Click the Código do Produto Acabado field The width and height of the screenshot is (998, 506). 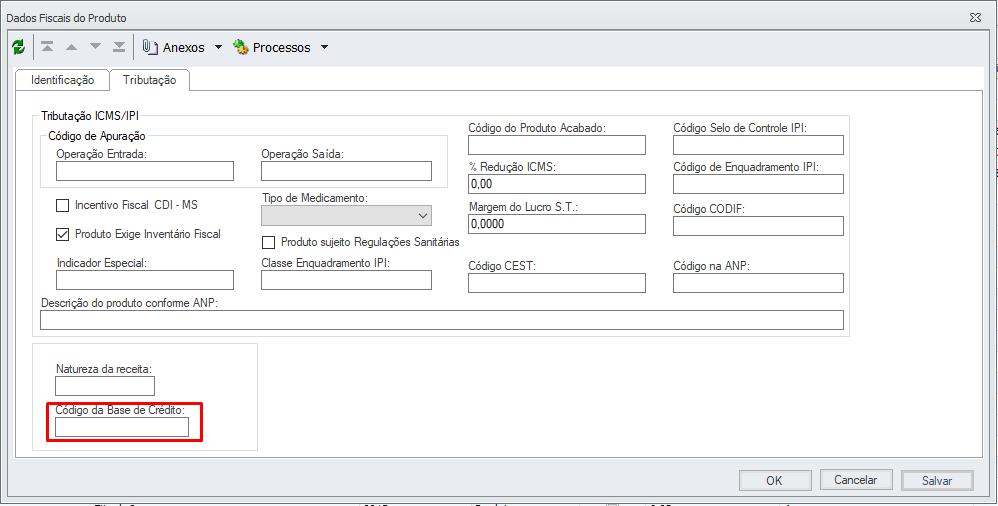557,144
